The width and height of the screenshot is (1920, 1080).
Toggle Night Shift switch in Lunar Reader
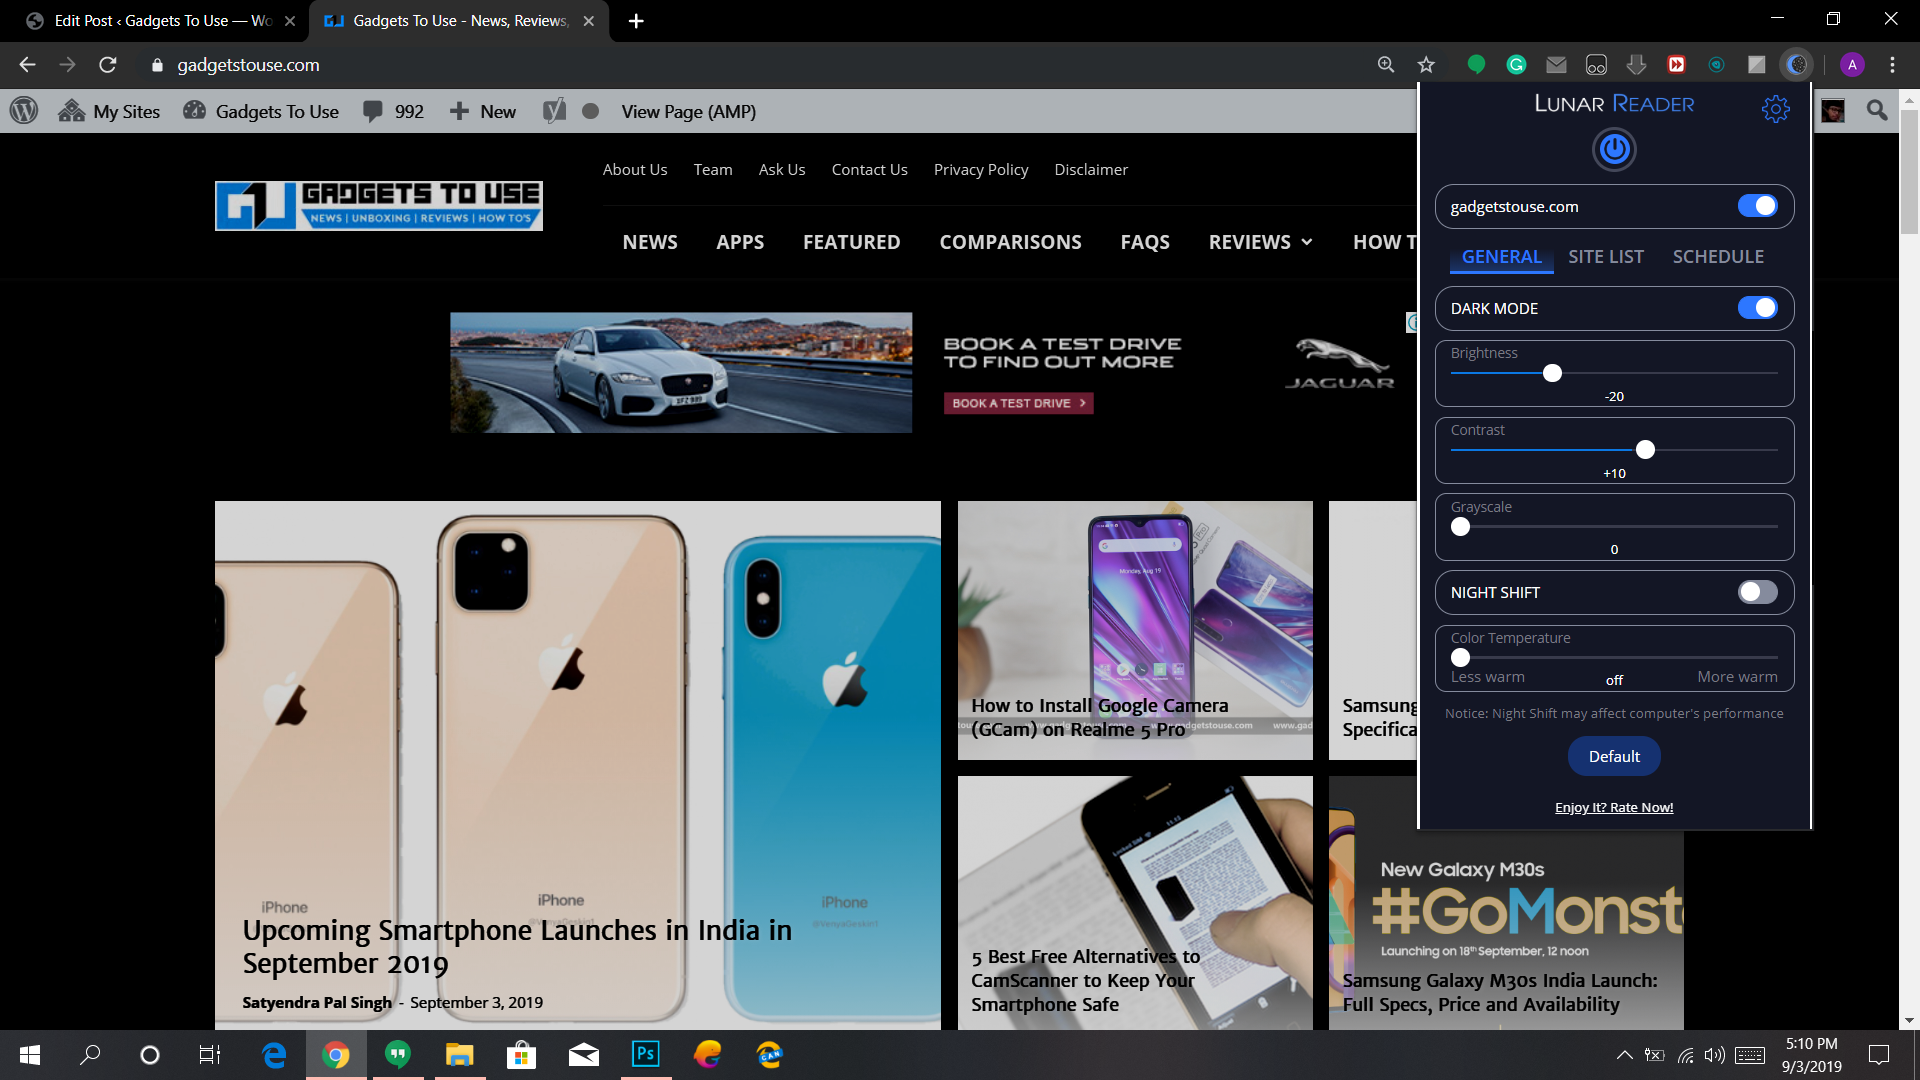point(1759,592)
